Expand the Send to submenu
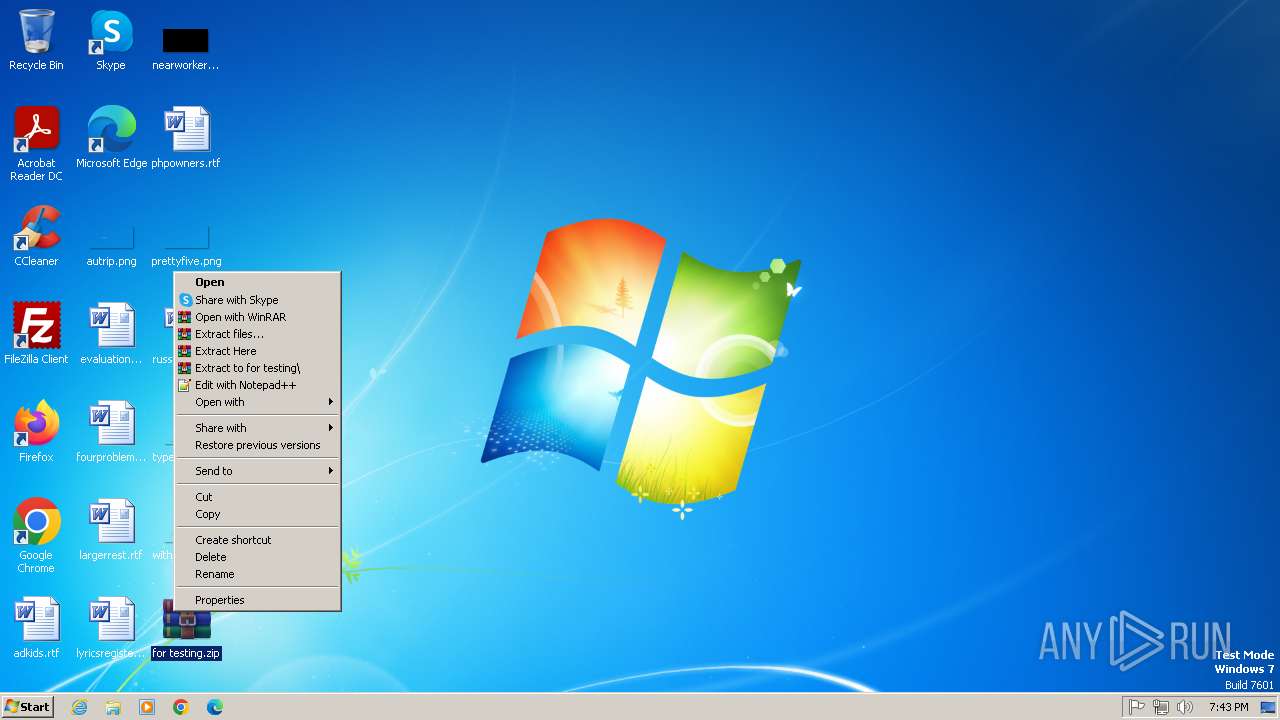 [258, 471]
